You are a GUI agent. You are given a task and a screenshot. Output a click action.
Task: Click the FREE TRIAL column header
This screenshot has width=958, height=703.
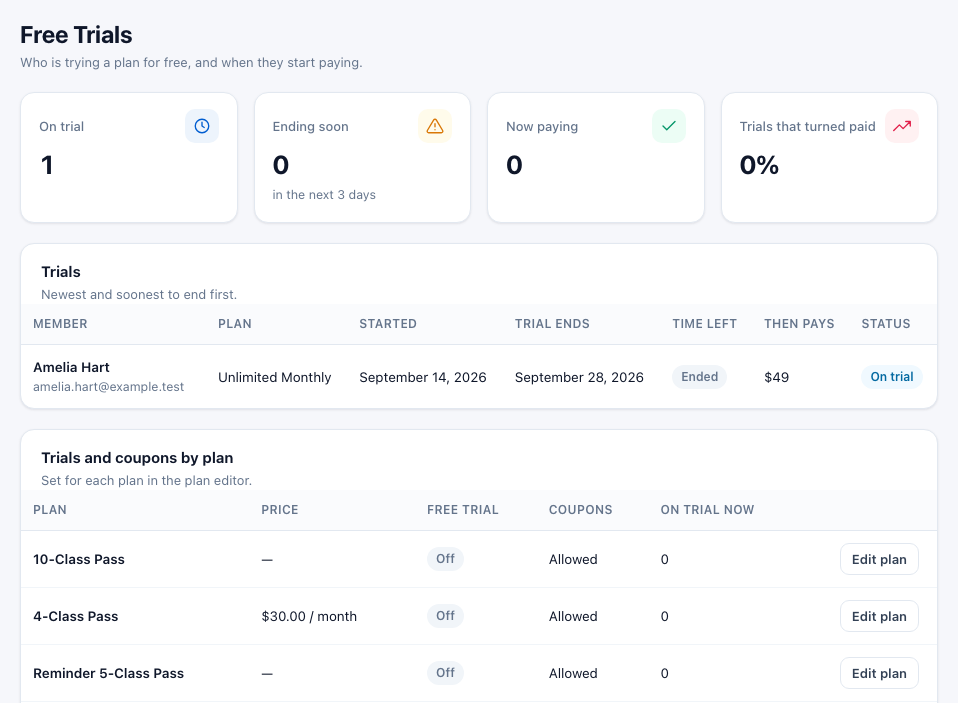tap(463, 509)
